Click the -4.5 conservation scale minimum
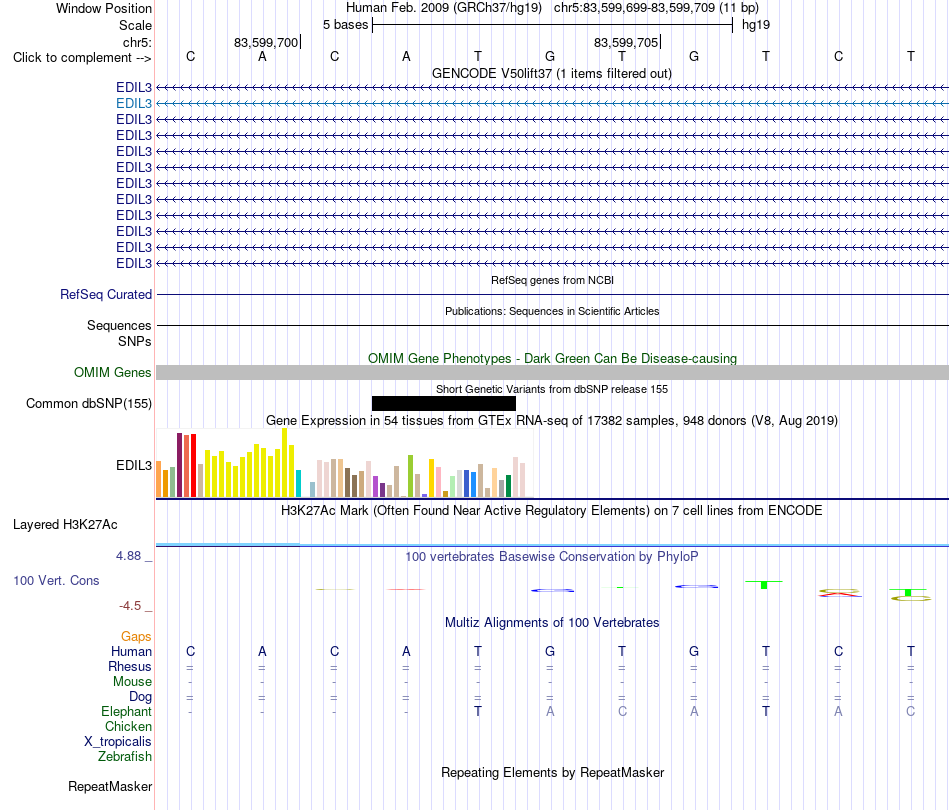This screenshot has height=810, width=950. (130, 606)
